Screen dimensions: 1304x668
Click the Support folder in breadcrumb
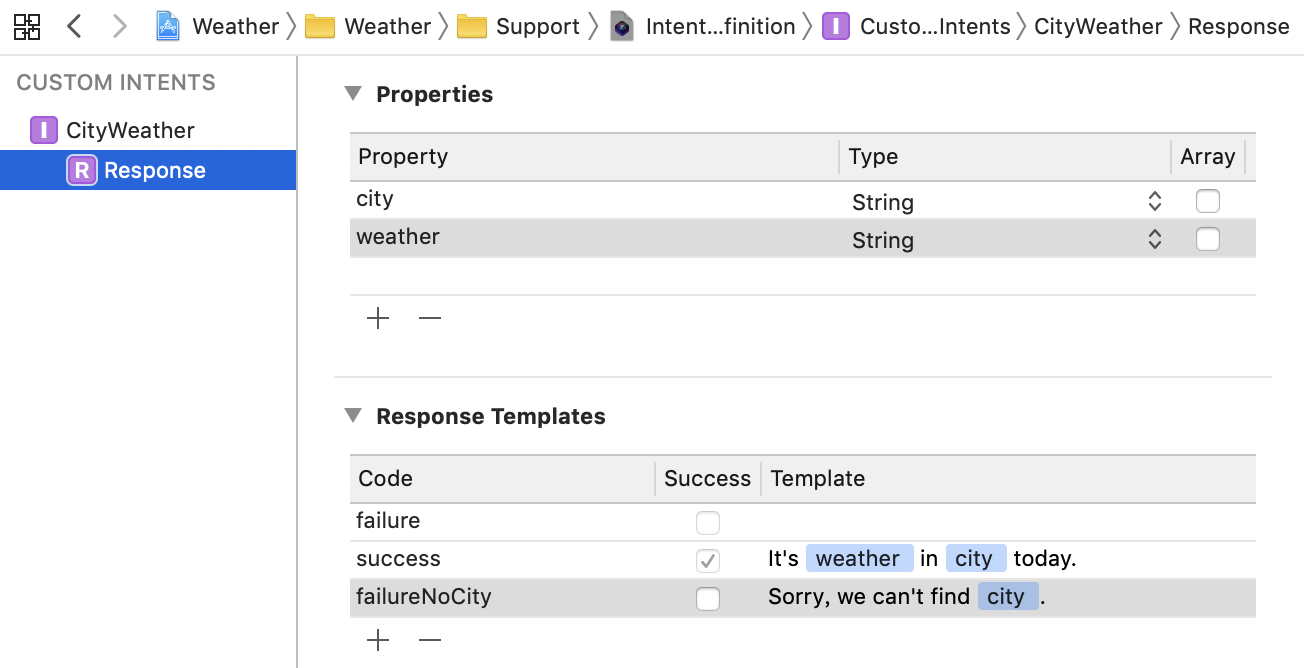[x=521, y=27]
